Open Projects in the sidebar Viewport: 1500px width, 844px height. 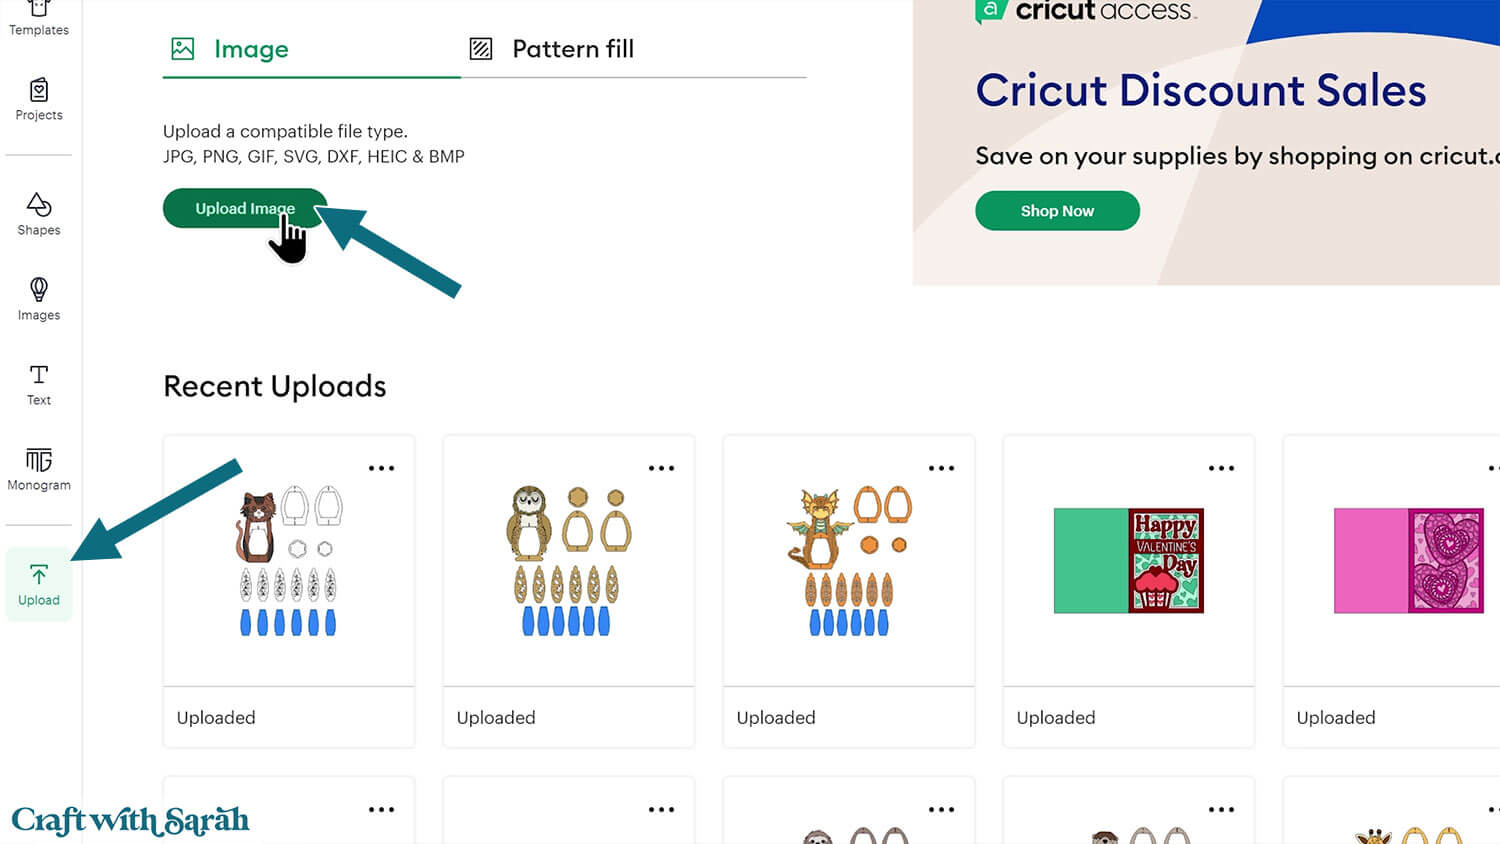point(39,100)
